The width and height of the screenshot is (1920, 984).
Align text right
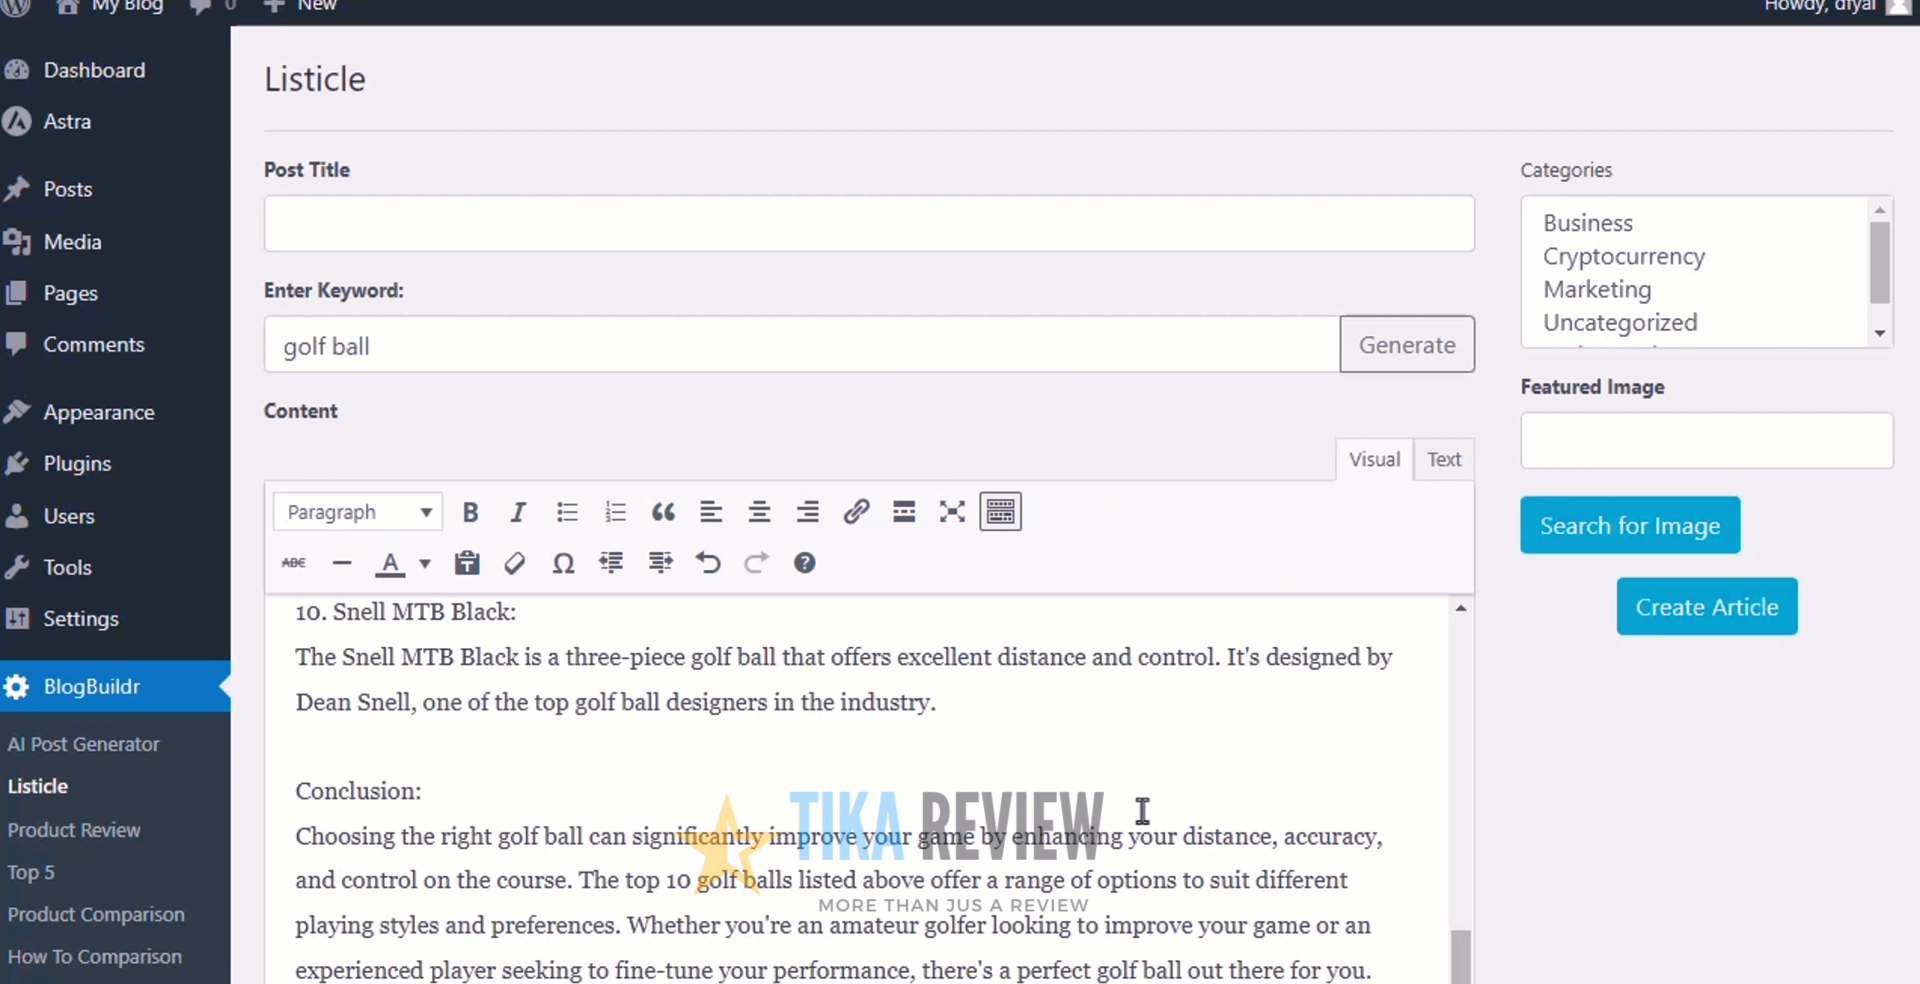(807, 512)
